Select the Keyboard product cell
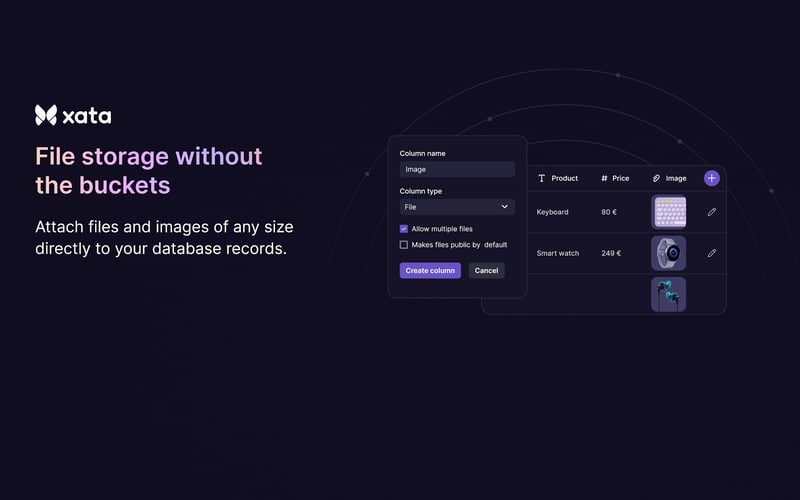 552,212
